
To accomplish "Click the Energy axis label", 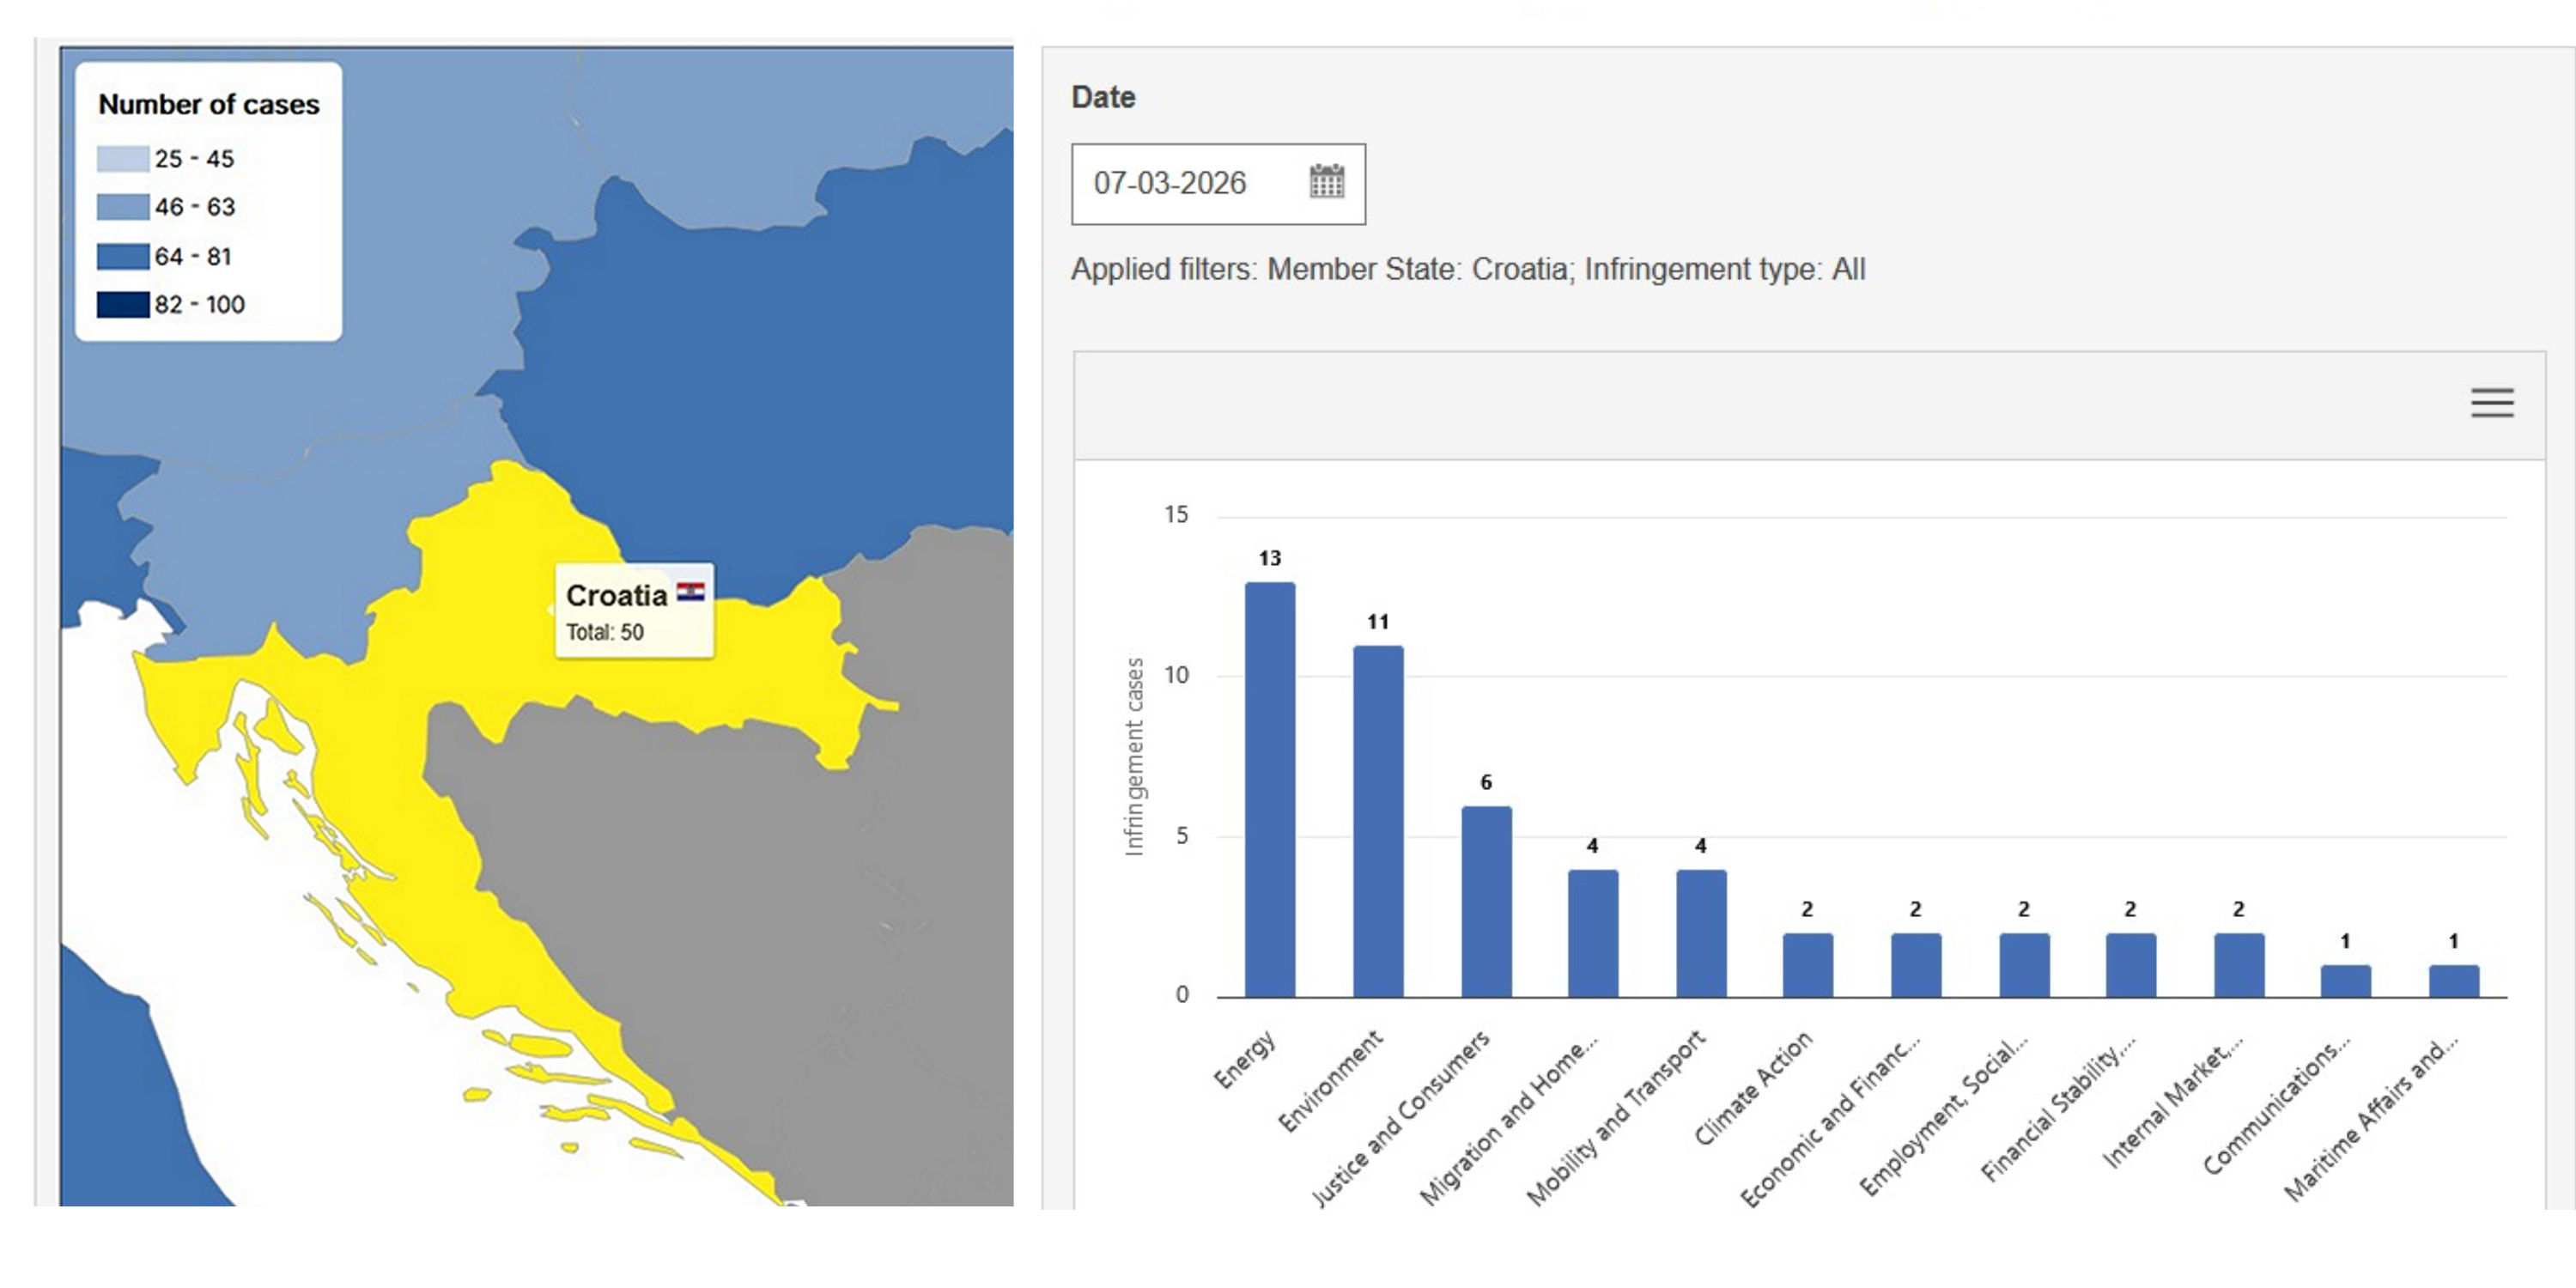I will [x=1245, y=1058].
